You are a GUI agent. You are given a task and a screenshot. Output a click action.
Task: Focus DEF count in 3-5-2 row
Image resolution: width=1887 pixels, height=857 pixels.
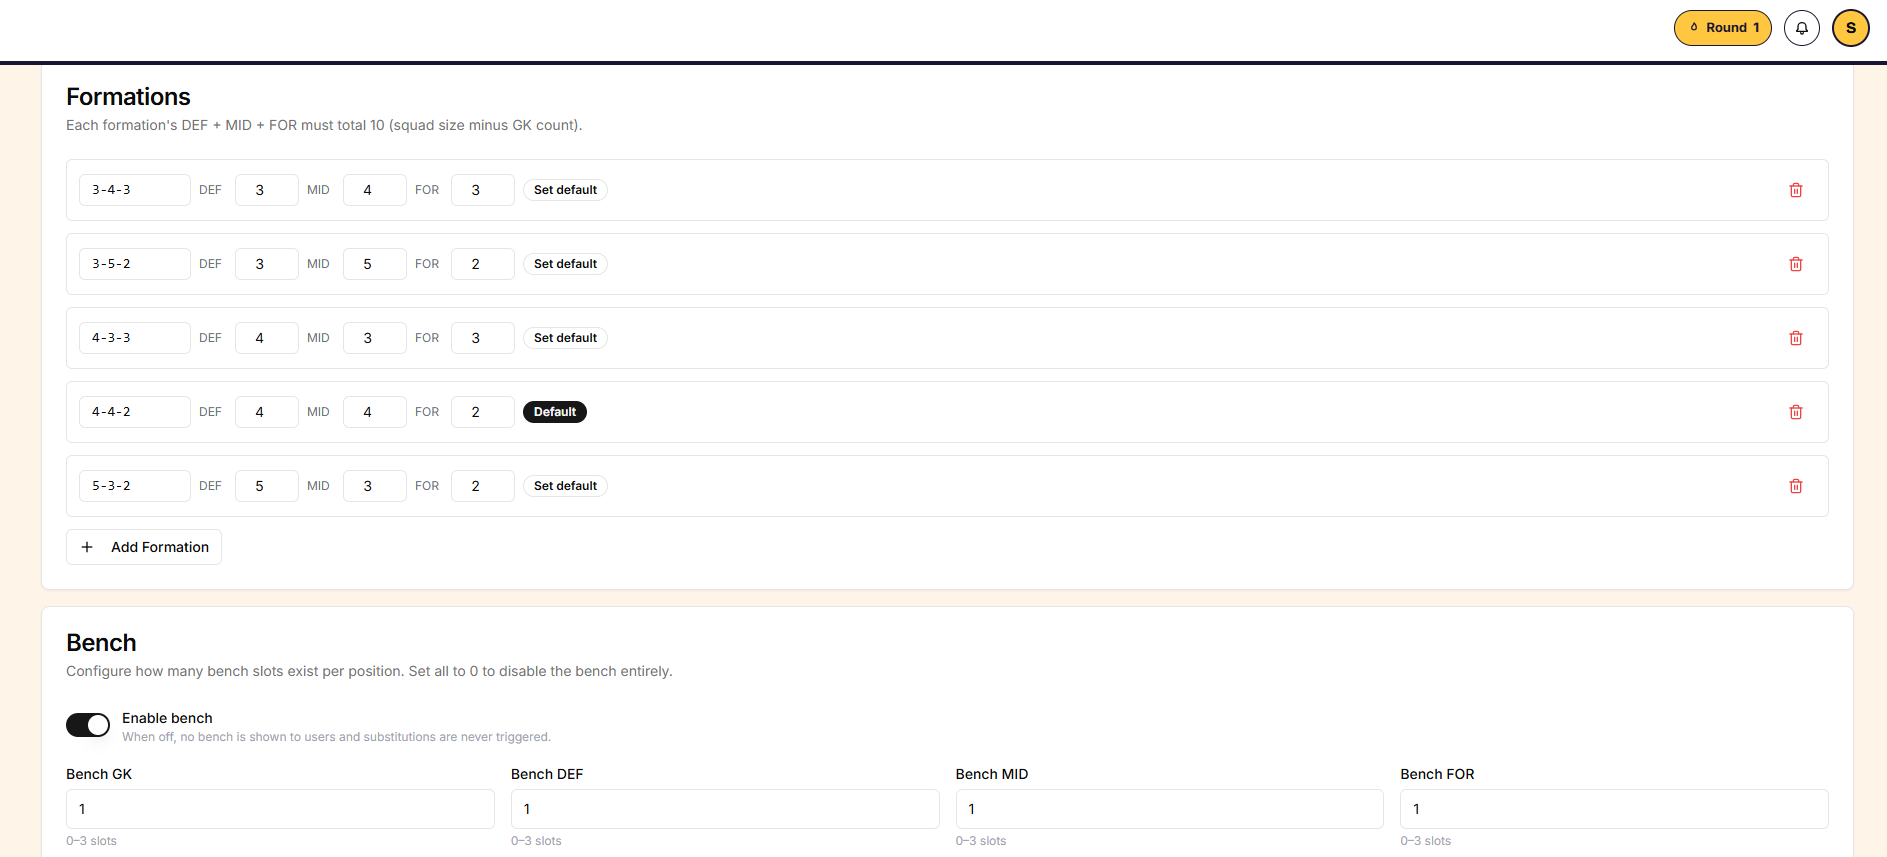(267, 264)
